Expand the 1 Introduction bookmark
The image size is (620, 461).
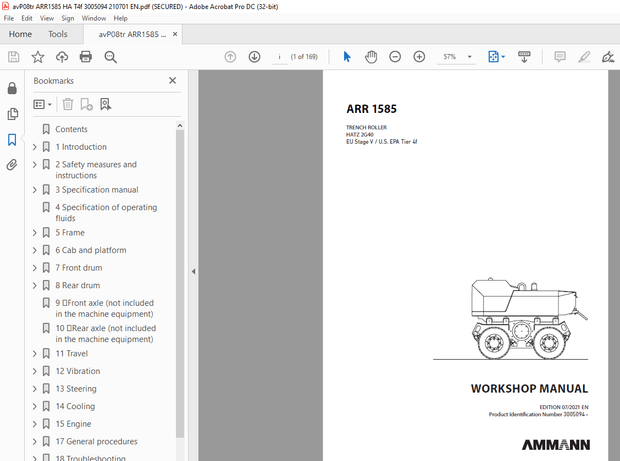pos(35,147)
